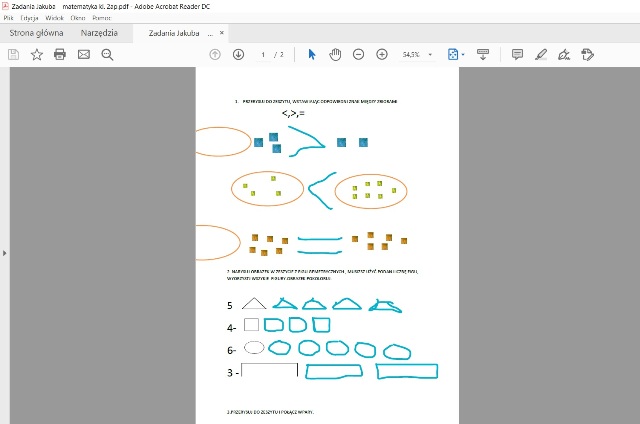Open the Edycja menu
The height and width of the screenshot is (424, 640).
click(x=30, y=18)
